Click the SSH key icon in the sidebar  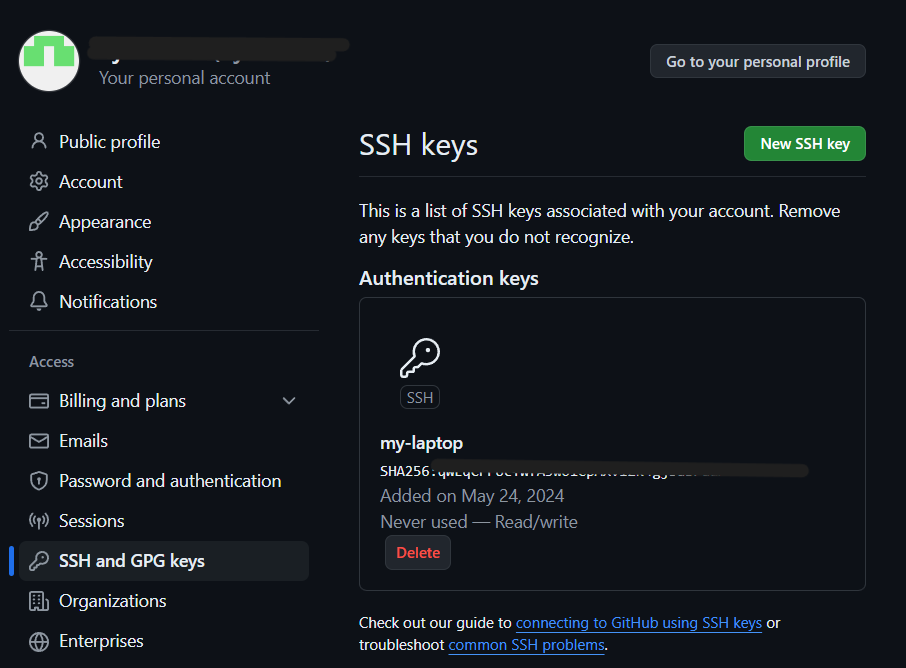click(x=38, y=560)
